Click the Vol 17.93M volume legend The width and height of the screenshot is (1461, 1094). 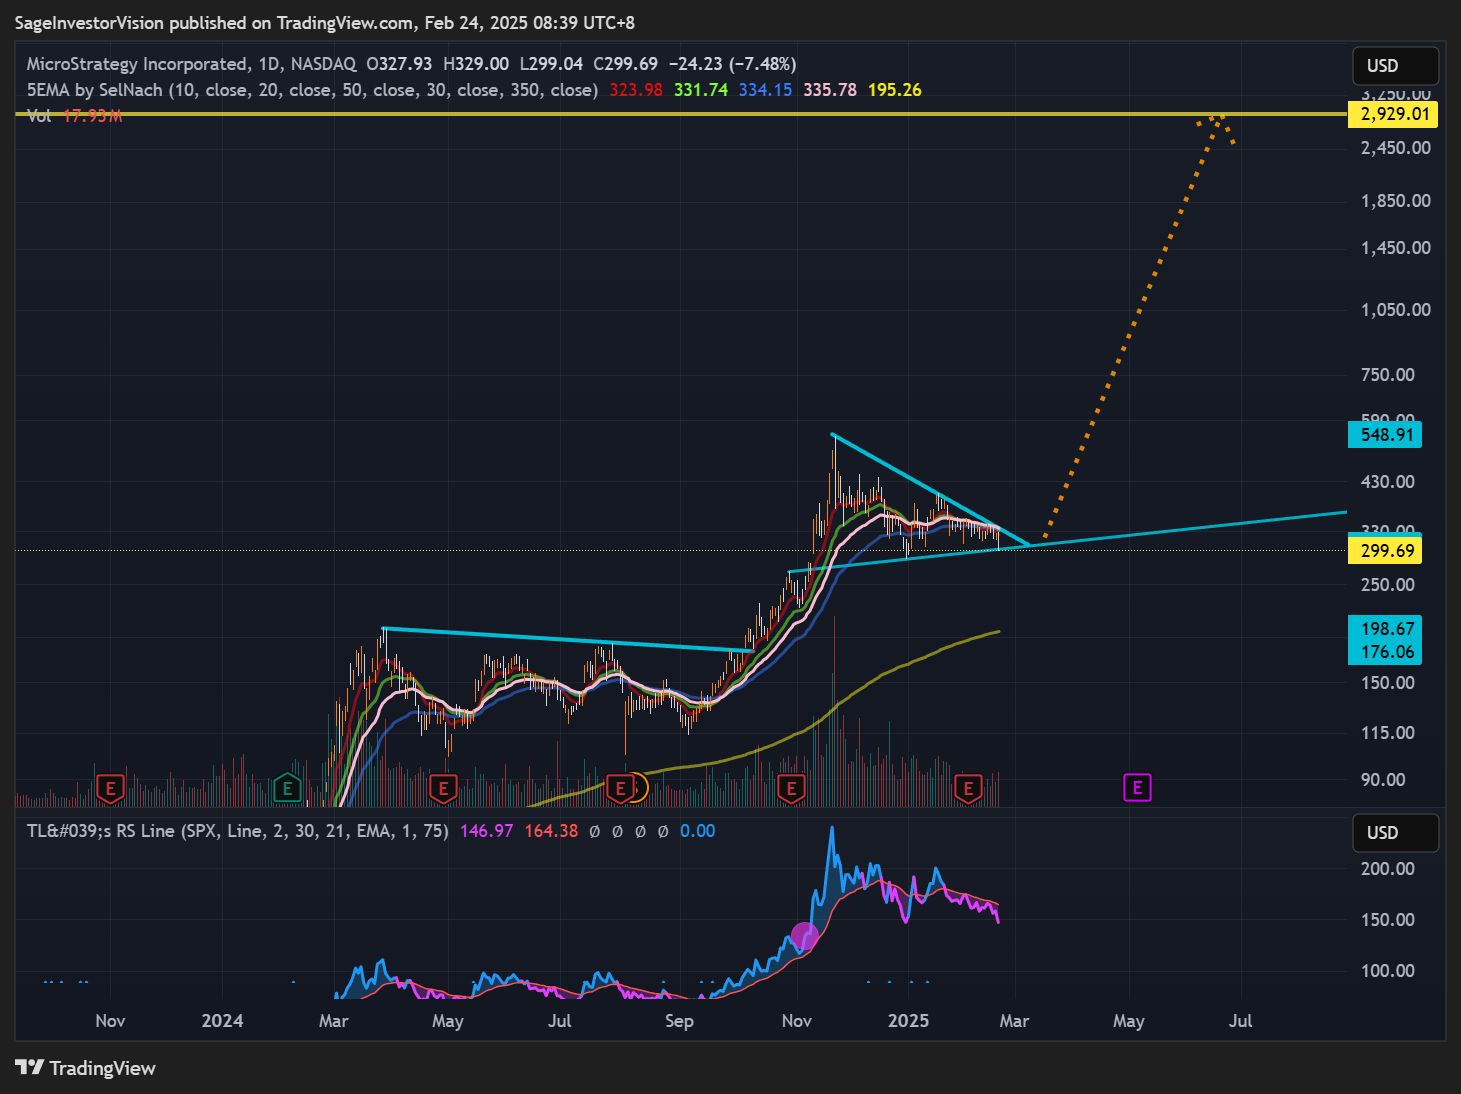75,116
